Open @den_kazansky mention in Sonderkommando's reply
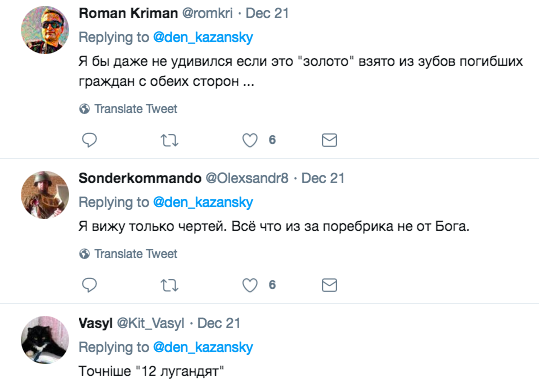 (203, 202)
